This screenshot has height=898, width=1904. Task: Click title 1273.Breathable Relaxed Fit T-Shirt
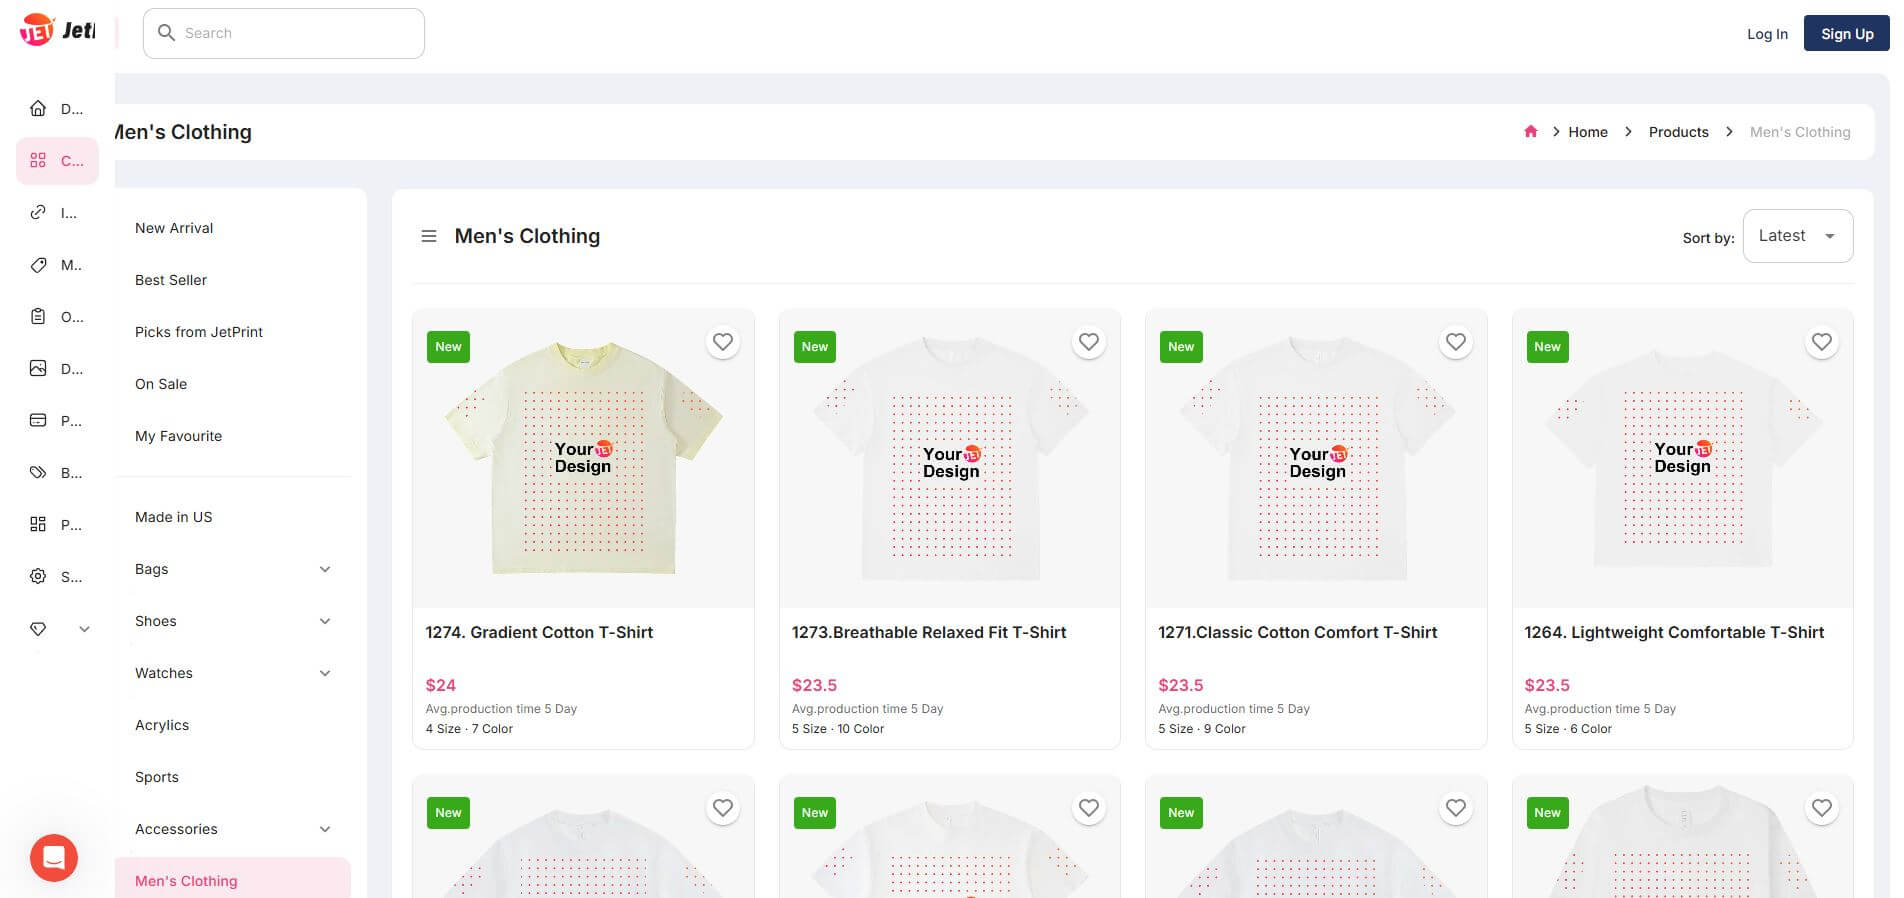click(929, 632)
